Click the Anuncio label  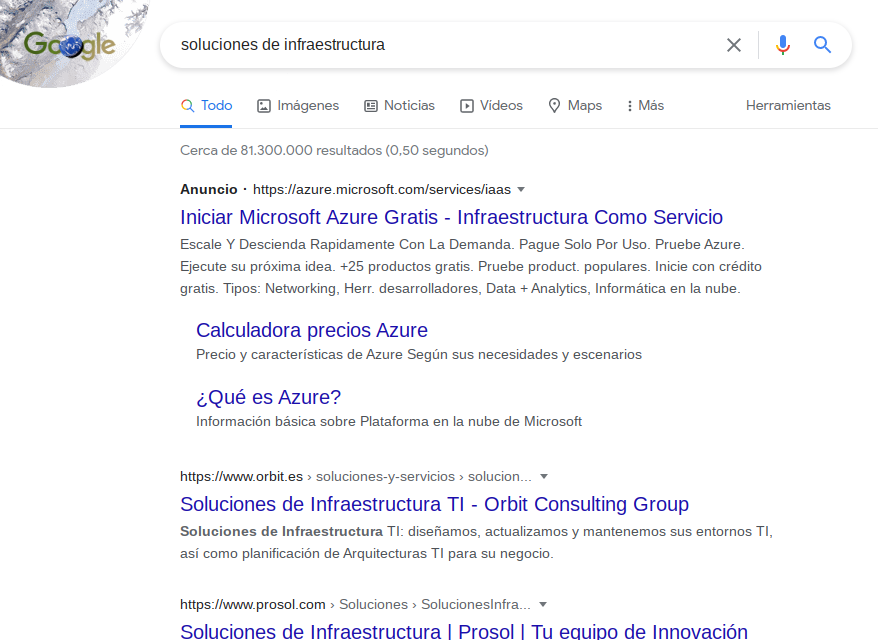209,190
